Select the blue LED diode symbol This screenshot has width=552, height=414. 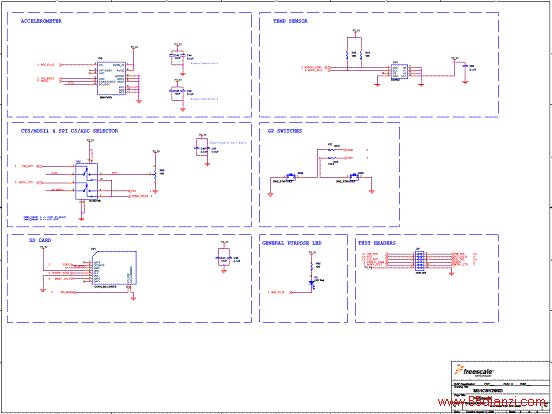tap(311, 282)
